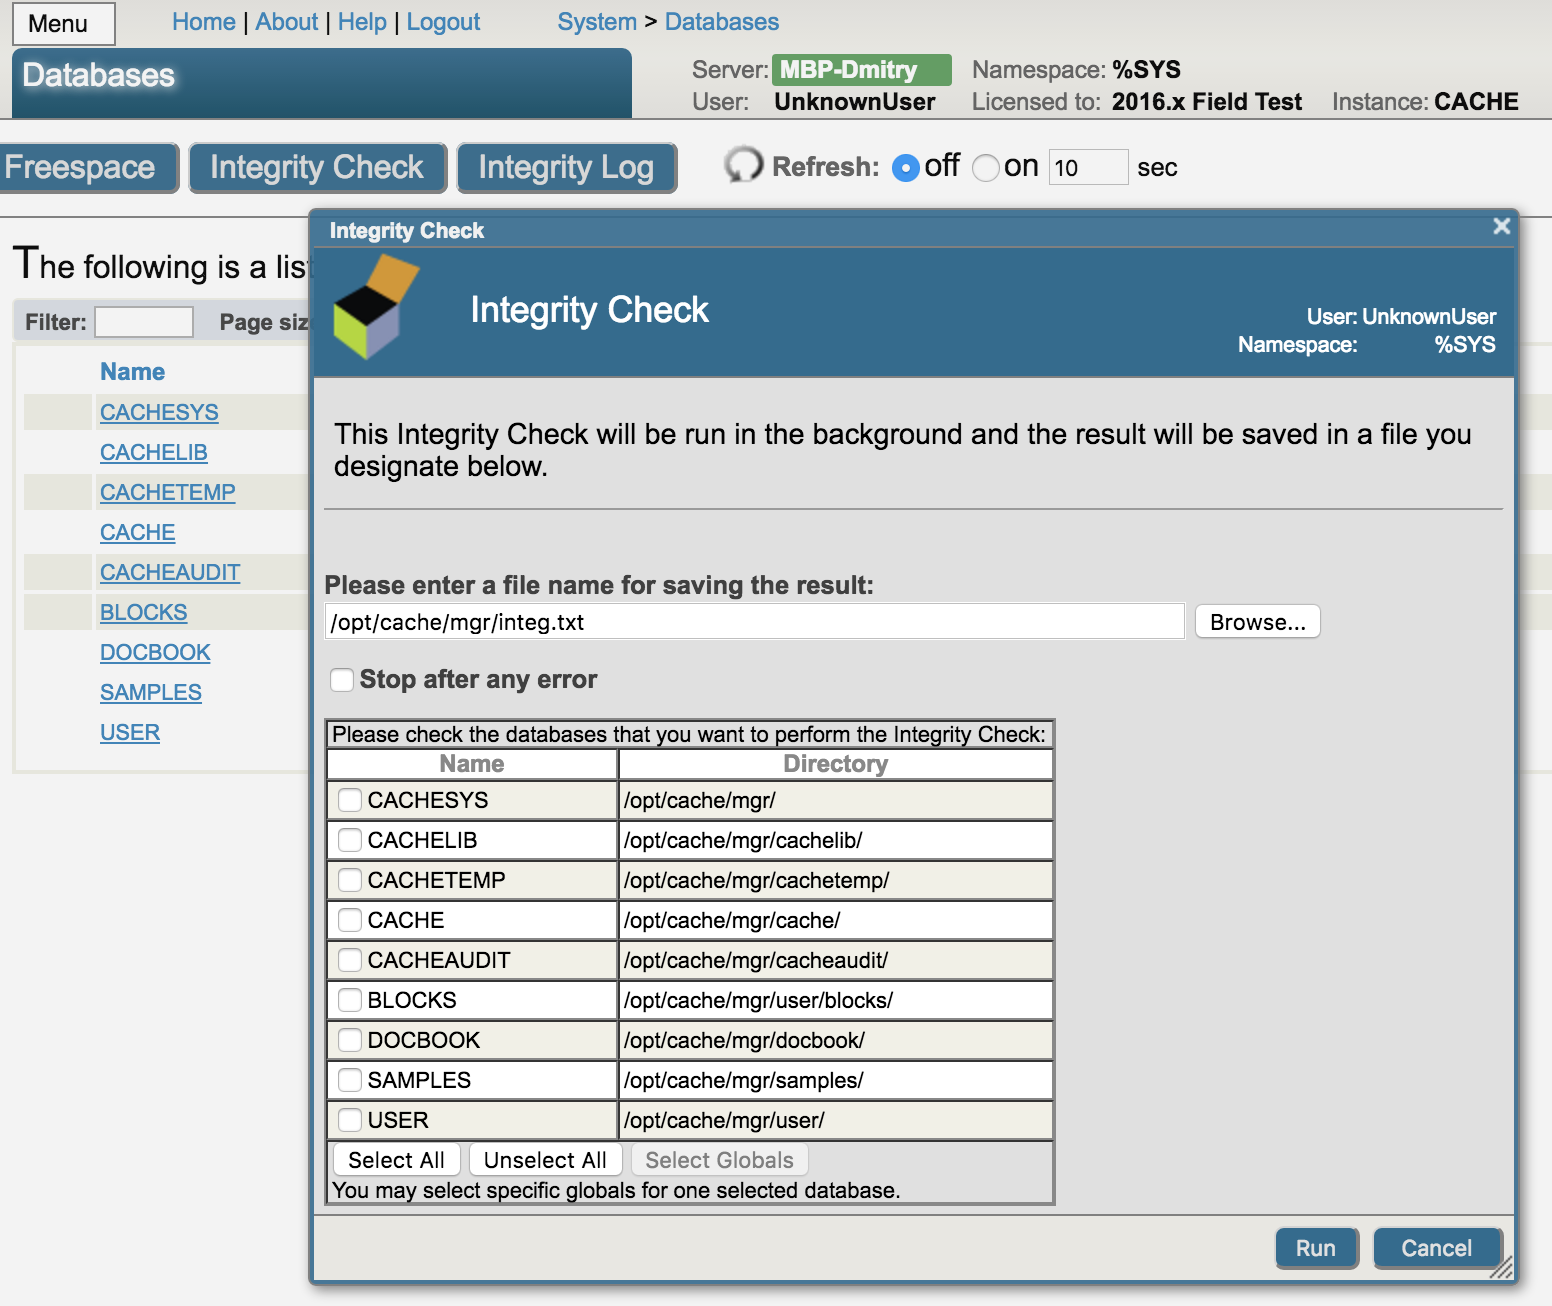Close the Integrity Check dialog
The image size is (1552, 1306).
click(x=1501, y=227)
